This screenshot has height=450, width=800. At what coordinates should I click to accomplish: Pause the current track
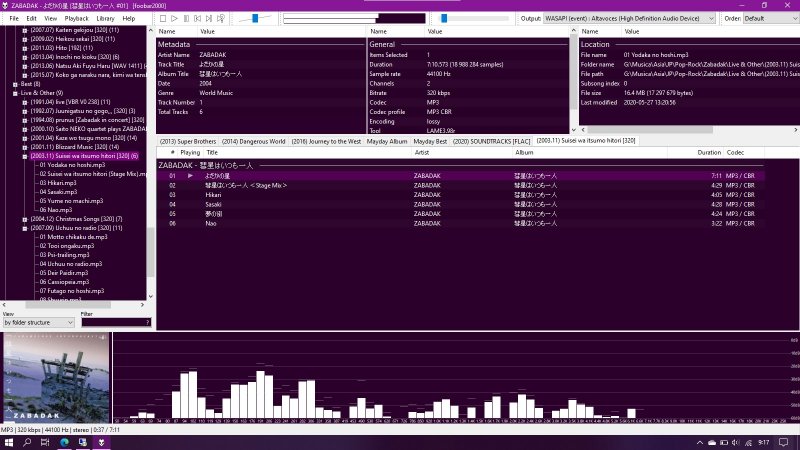point(186,18)
